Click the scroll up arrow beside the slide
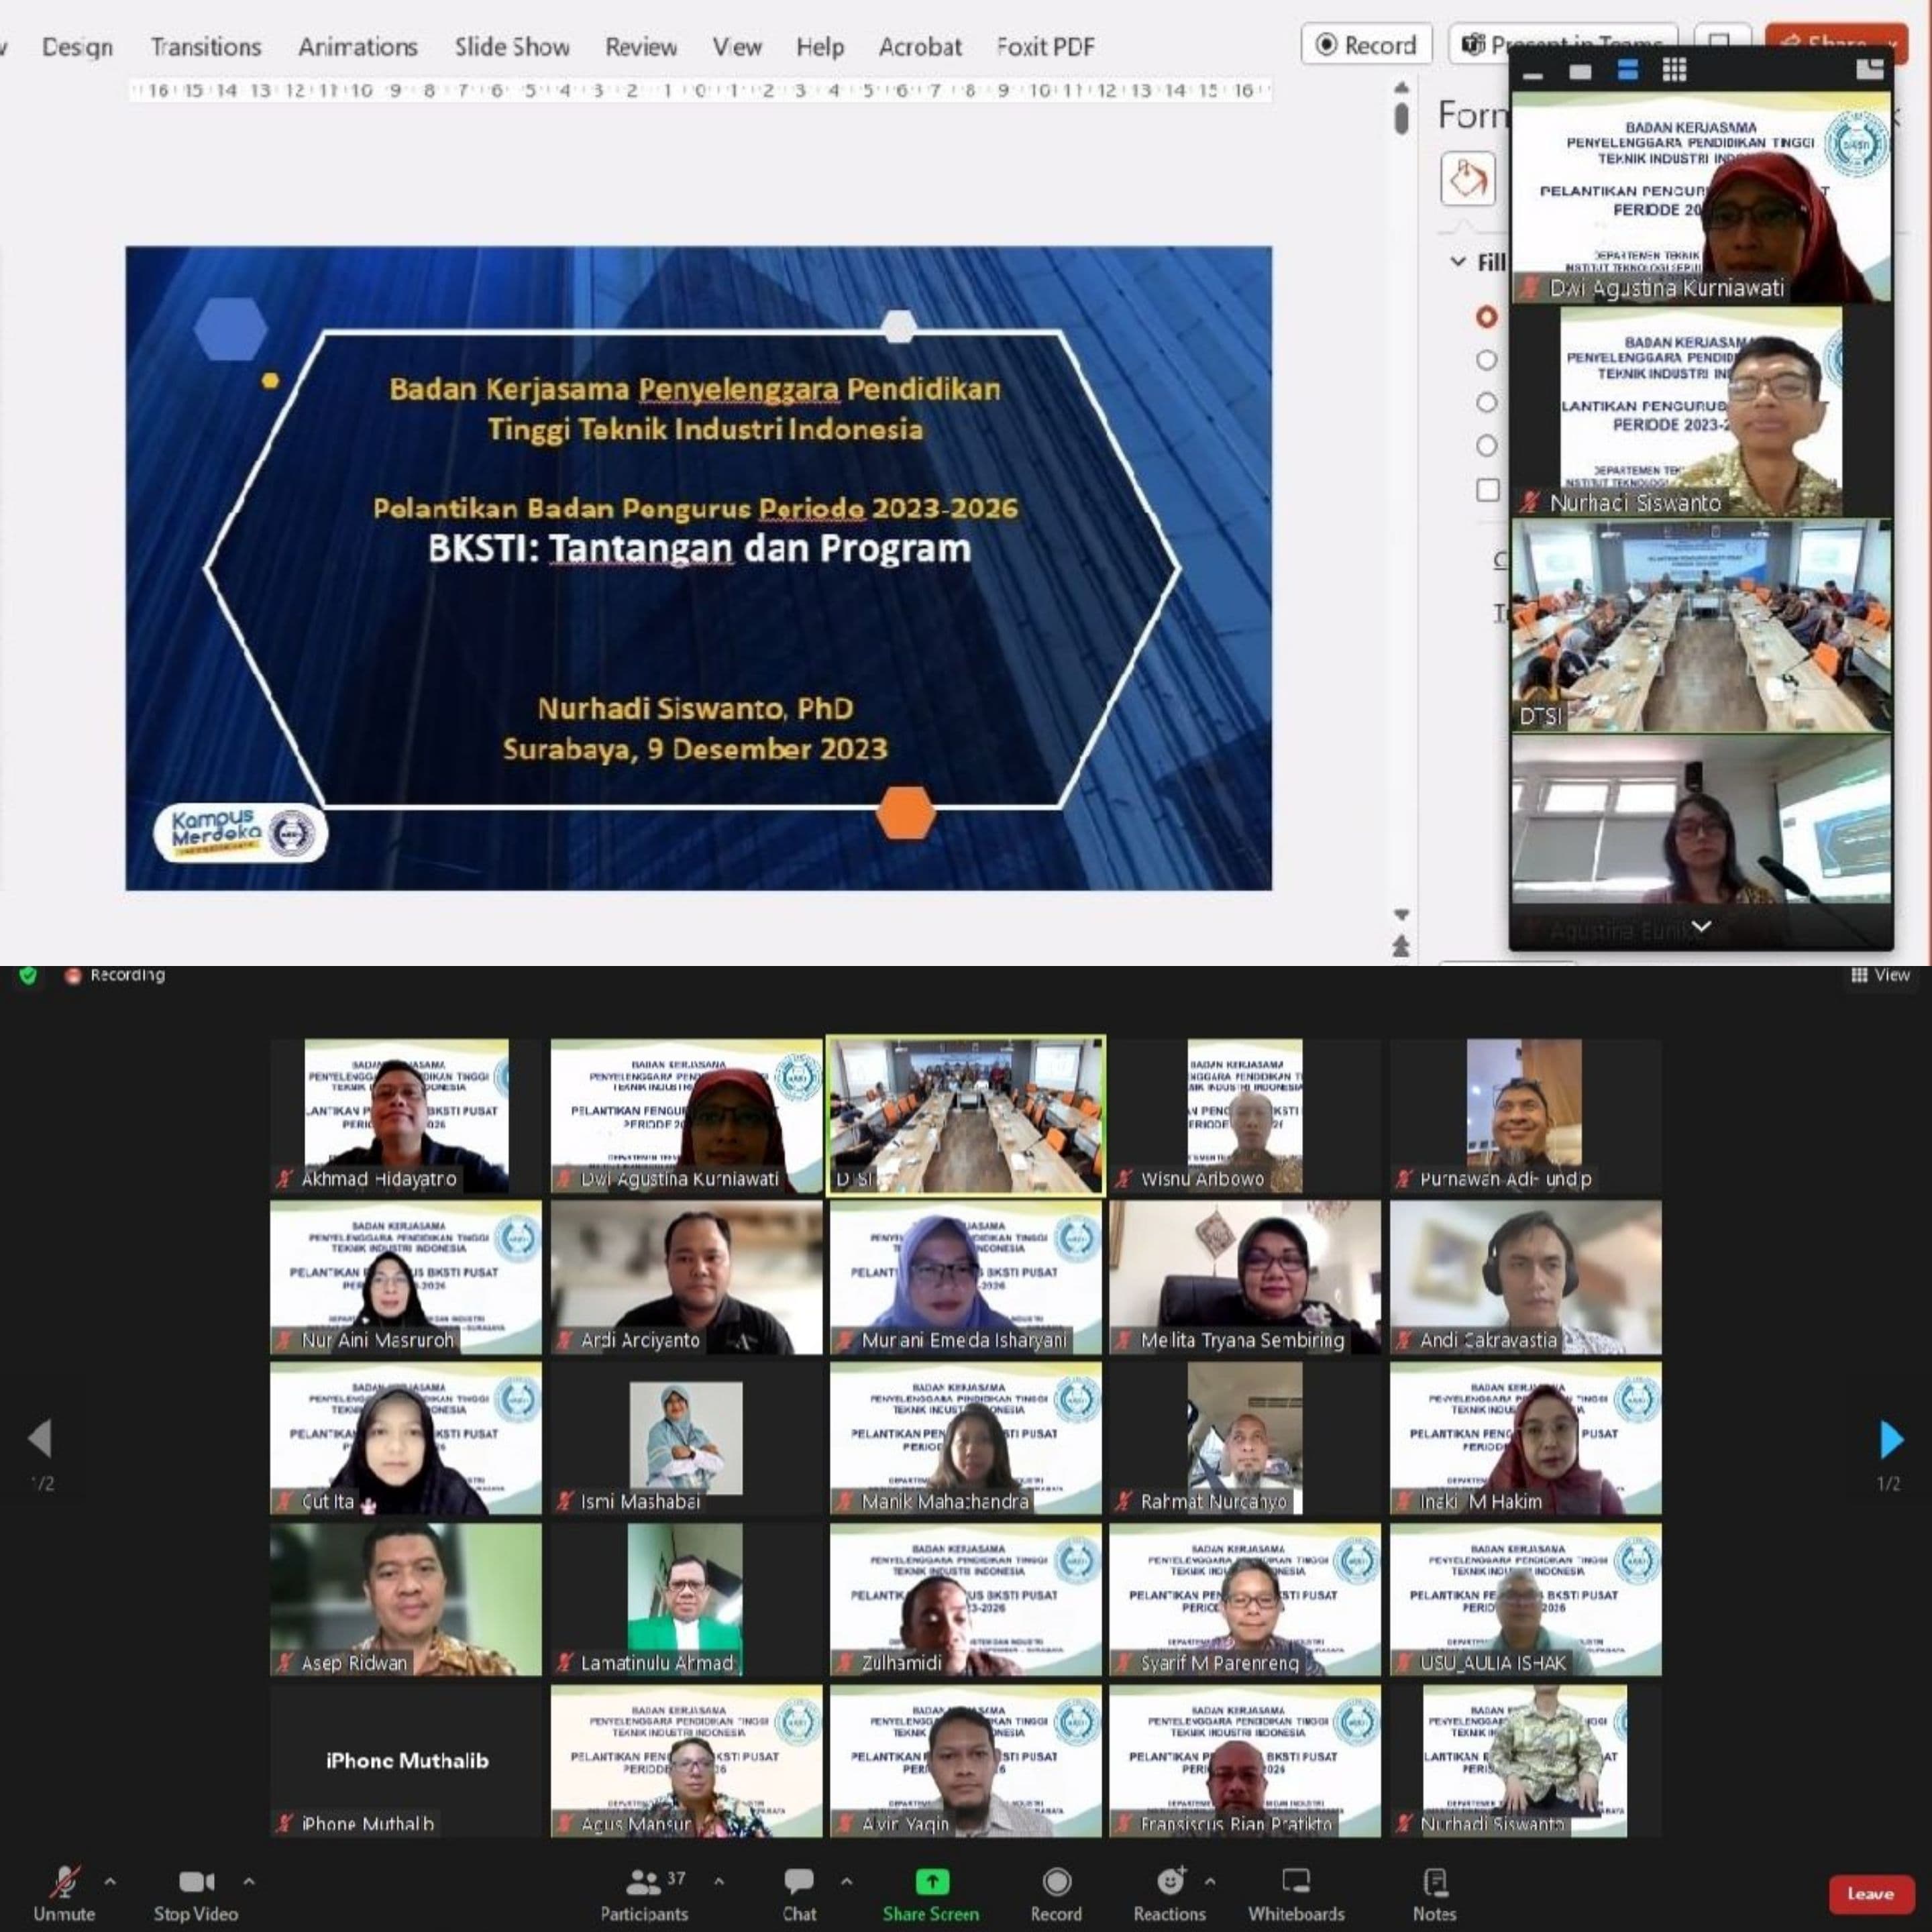 click(1401, 88)
